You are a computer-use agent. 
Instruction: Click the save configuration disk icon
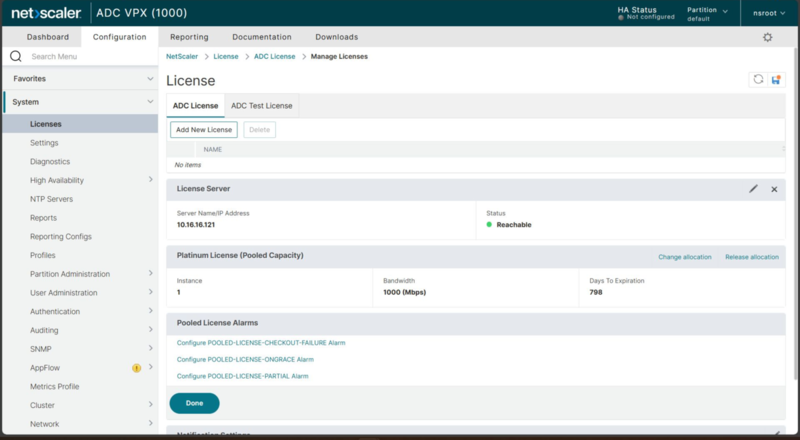coord(776,80)
